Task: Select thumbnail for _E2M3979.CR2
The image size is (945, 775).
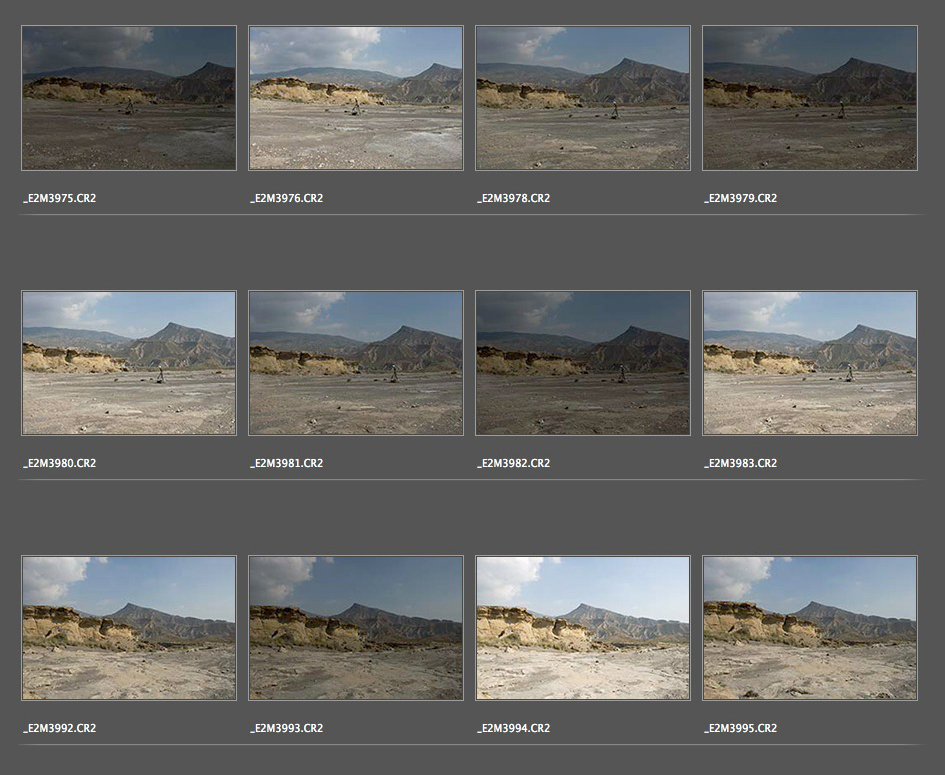Action: tap(810, 98)
